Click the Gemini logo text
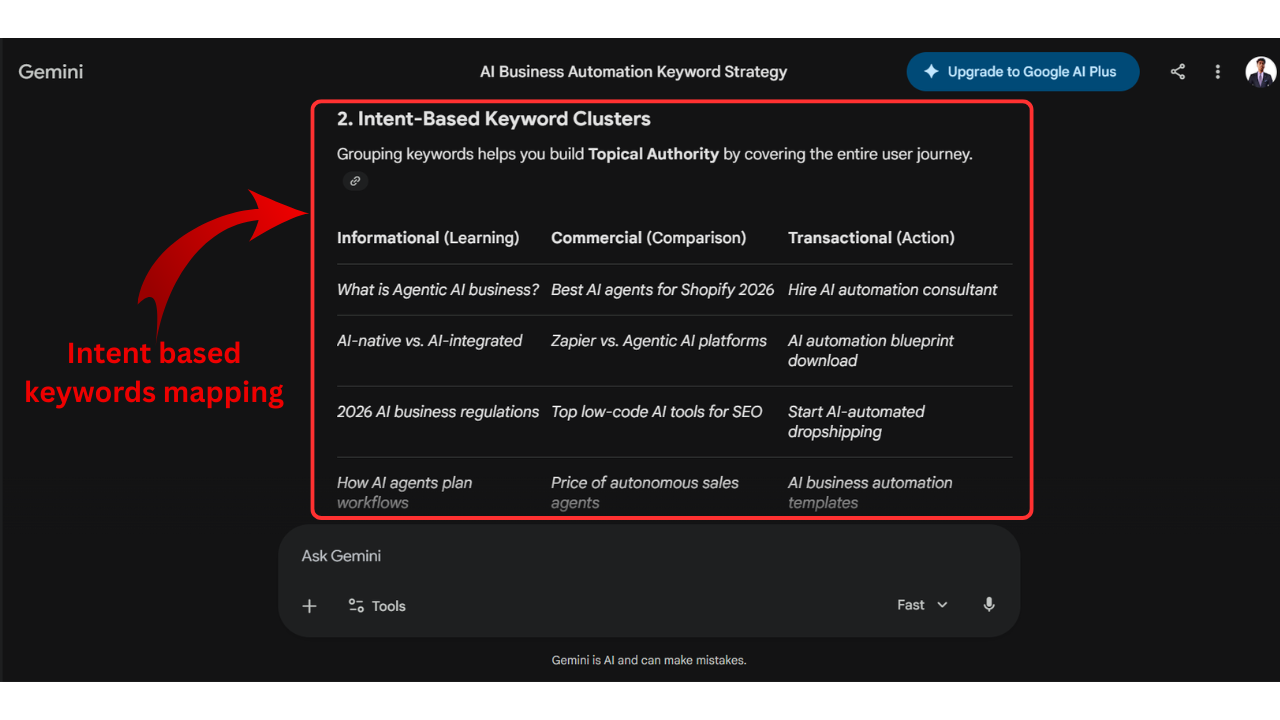This screenshot has height=720, width=1280. pos(51,72)
